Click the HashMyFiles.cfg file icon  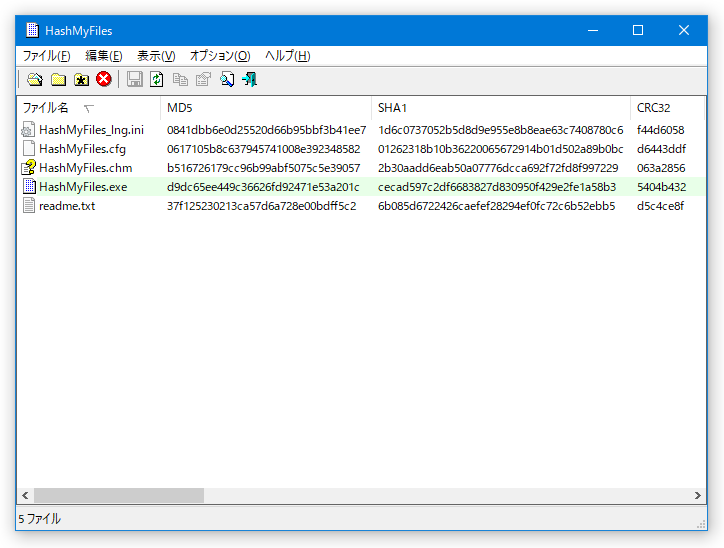pos(29,149)
